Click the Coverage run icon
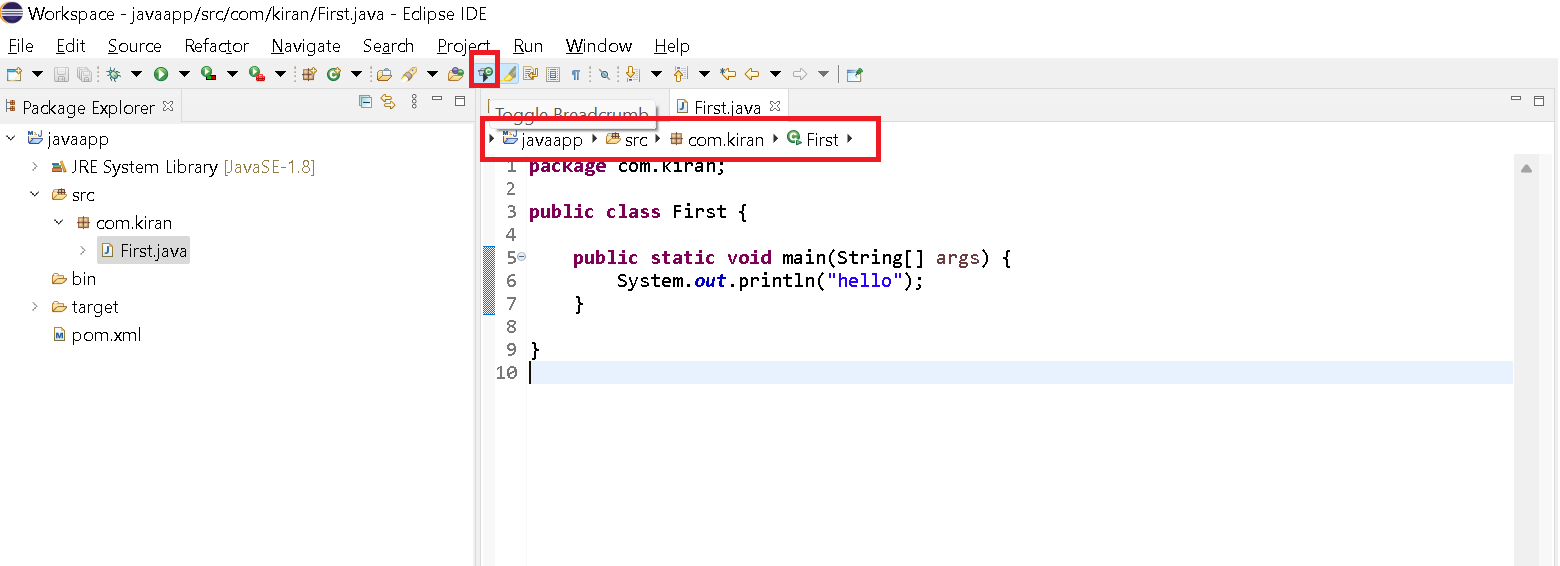This screenshot has width=1560, height=566. click(x=208, y=74)
